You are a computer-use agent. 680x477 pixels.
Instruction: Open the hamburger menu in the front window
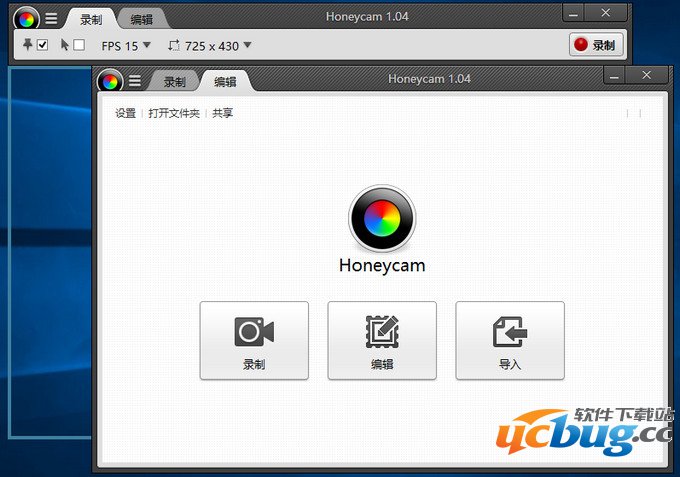[134, 81]
